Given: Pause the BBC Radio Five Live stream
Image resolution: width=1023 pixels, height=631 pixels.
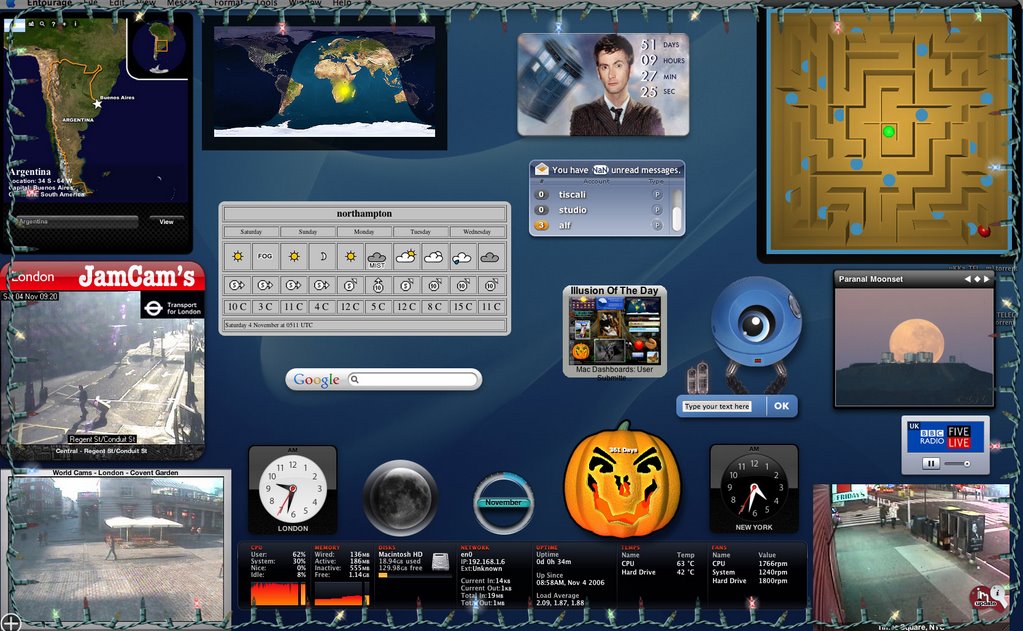Looking at the screenshot, I should 931,463.
